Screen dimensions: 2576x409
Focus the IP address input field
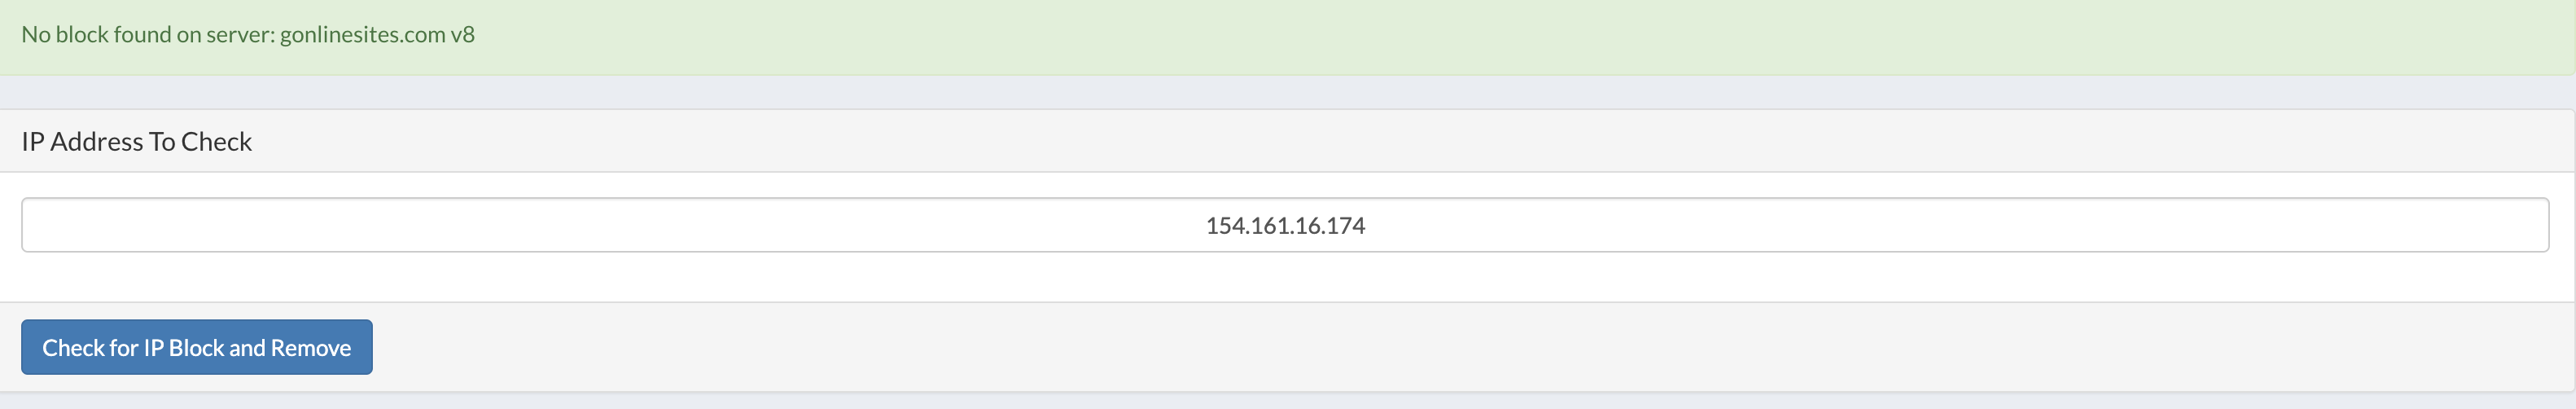tap(1285, 225)
